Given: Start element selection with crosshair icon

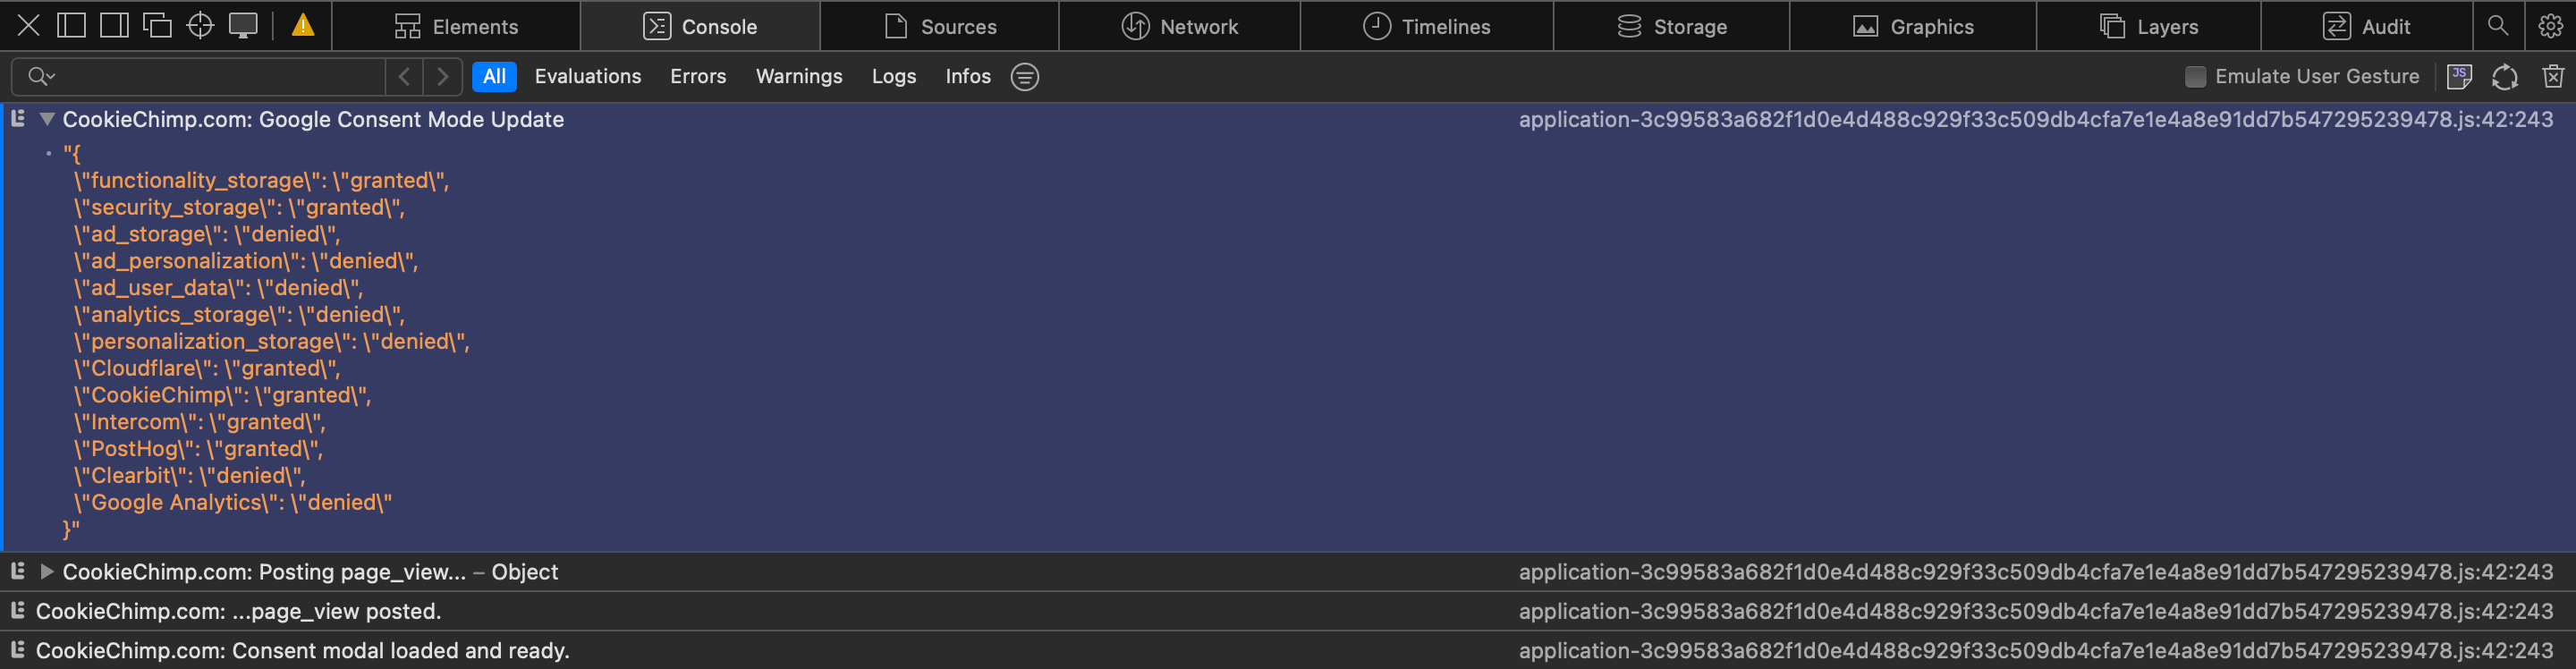Looking at the screenshot, I should point(200,25).
